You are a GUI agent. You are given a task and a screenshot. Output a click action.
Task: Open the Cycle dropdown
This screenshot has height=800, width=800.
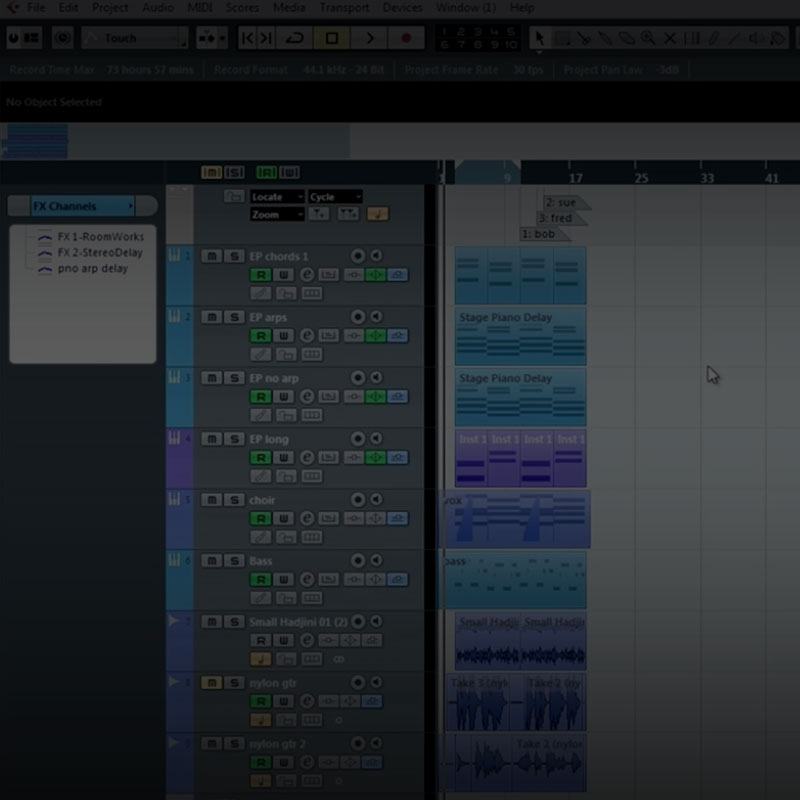pos(335,196)
